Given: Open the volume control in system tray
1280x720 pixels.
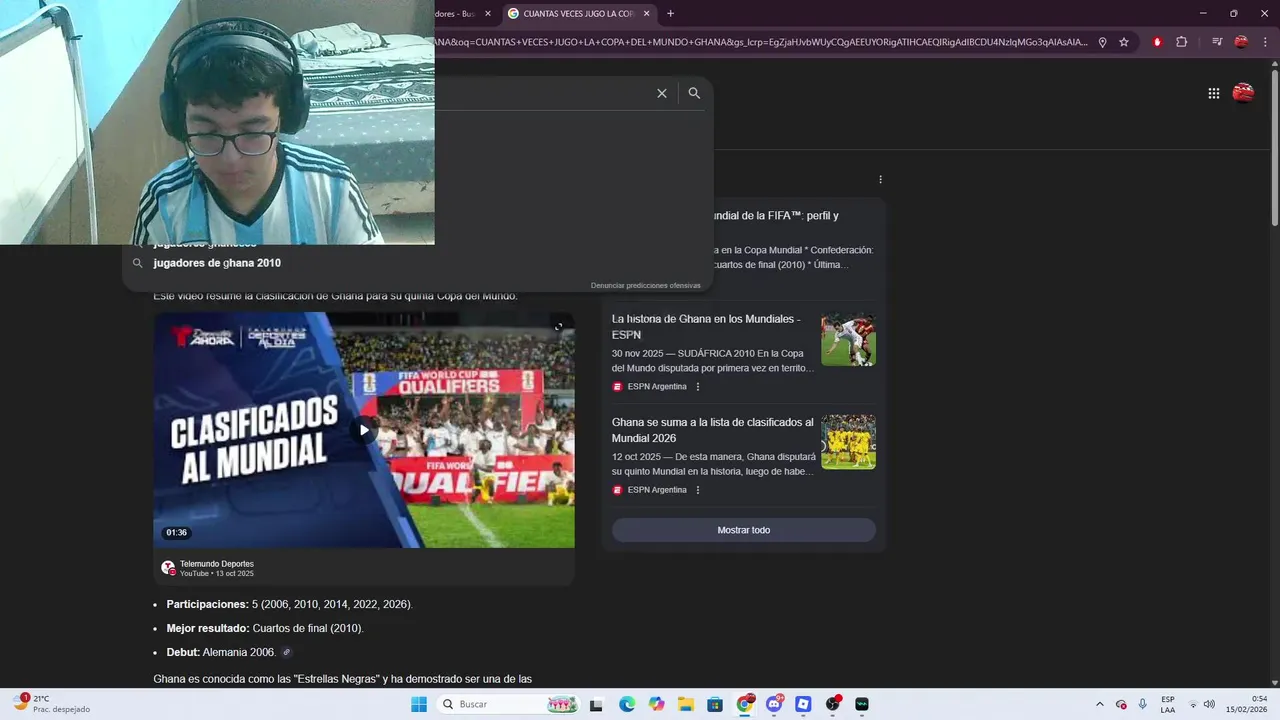Looking at the screenshot, I should [x=1209, y=704].
